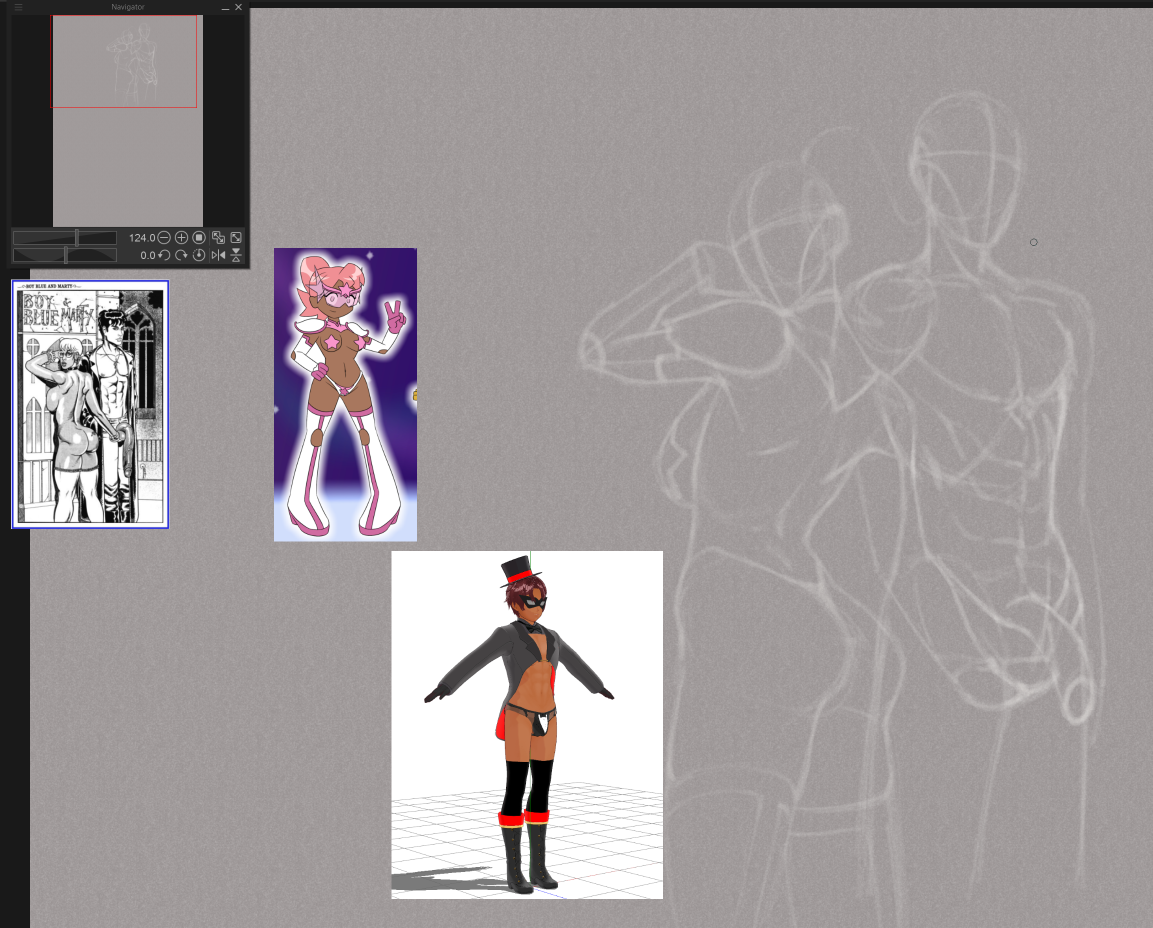Click the red viewport frame in Navigator

124,62
